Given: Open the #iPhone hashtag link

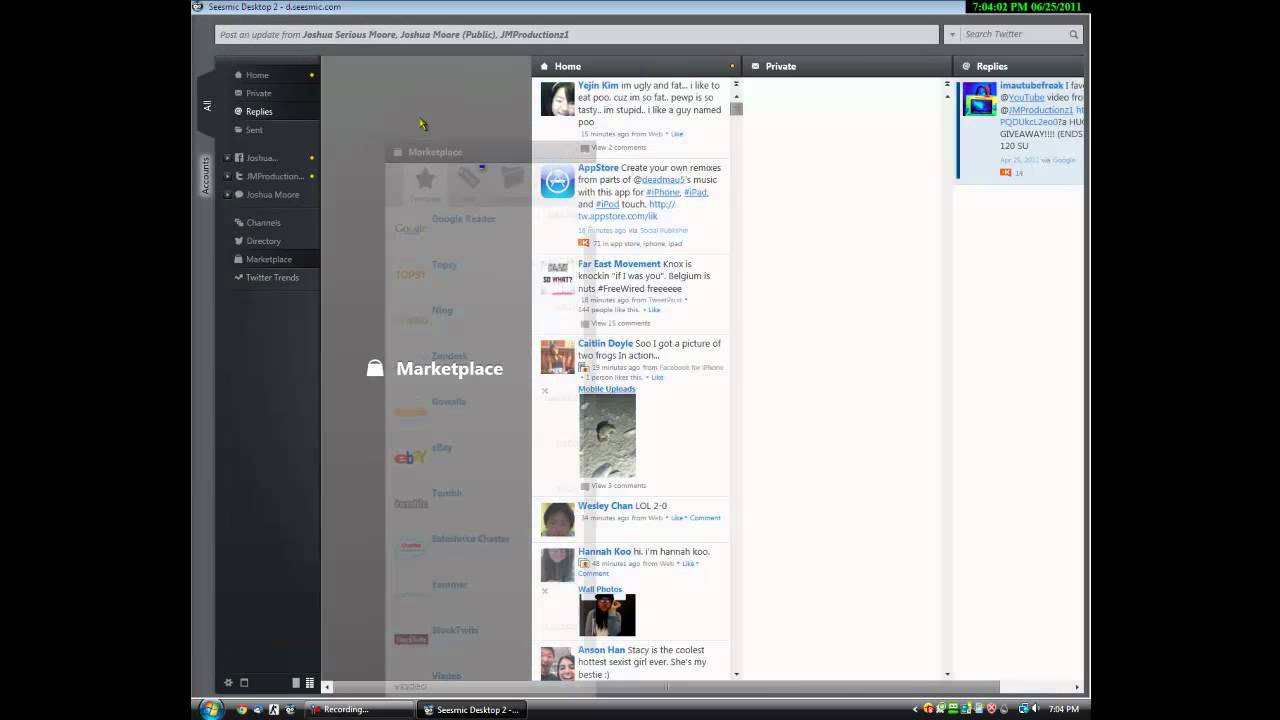Looking at the screenshot, I should pyautogui.click(x=663, y=192).
